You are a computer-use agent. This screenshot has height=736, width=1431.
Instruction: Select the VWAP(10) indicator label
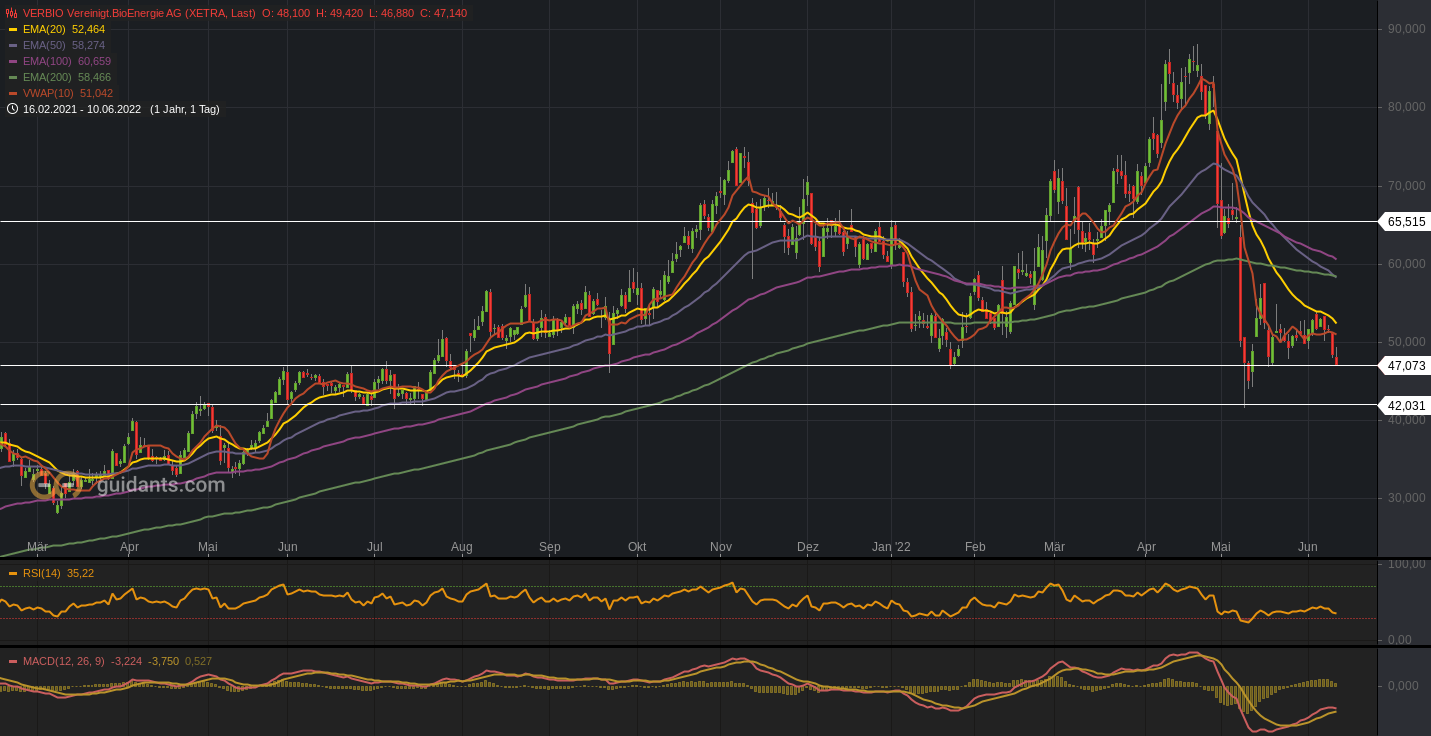(48, 93)
